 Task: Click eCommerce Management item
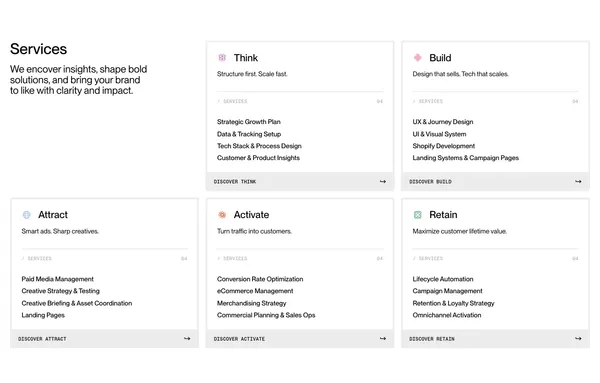255,291
